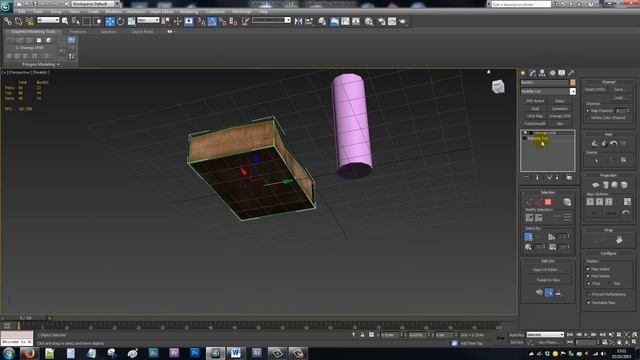Open the reference coordinate system dropdown
Image resolution: width=640 pixels, height=360 pixels.
click(148, 20)
